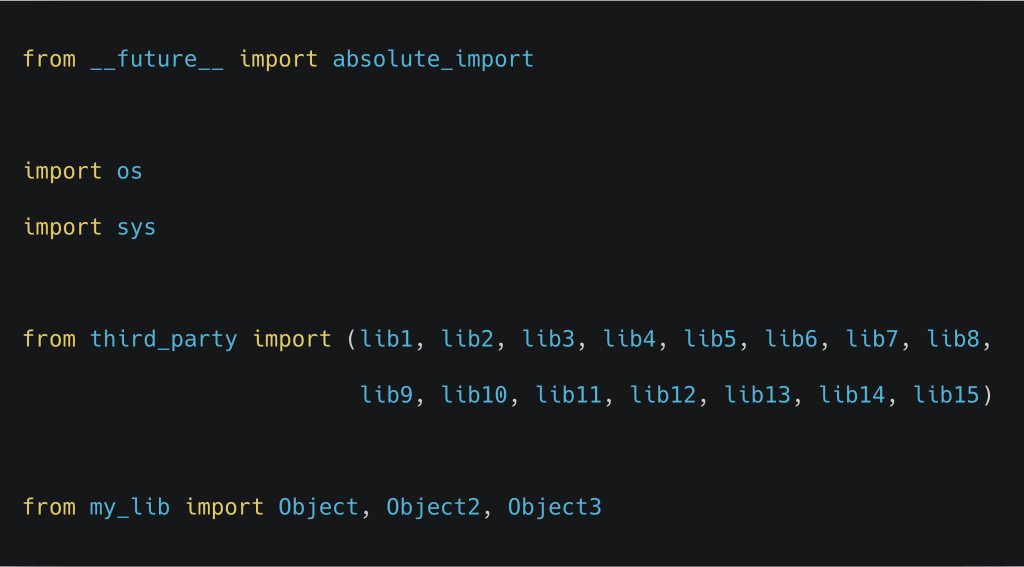Click the absolute_import identifier
The width and height of the screenshot is (1024, 567).
coord(433,59)
